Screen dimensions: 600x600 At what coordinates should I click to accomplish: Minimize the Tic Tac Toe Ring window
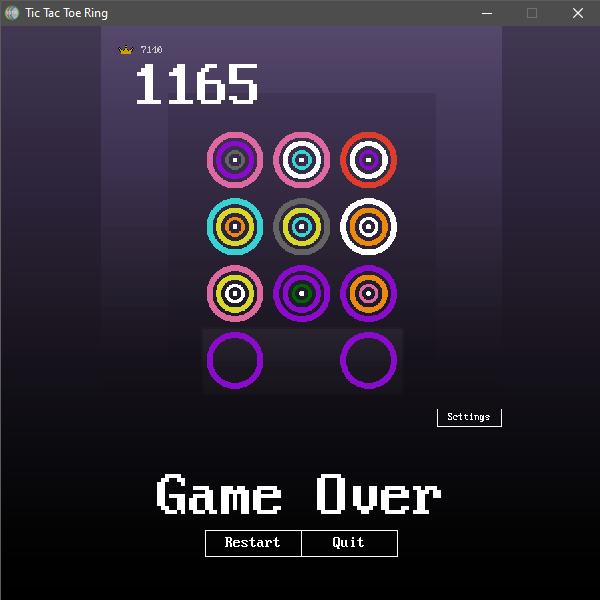click(486, 13)
